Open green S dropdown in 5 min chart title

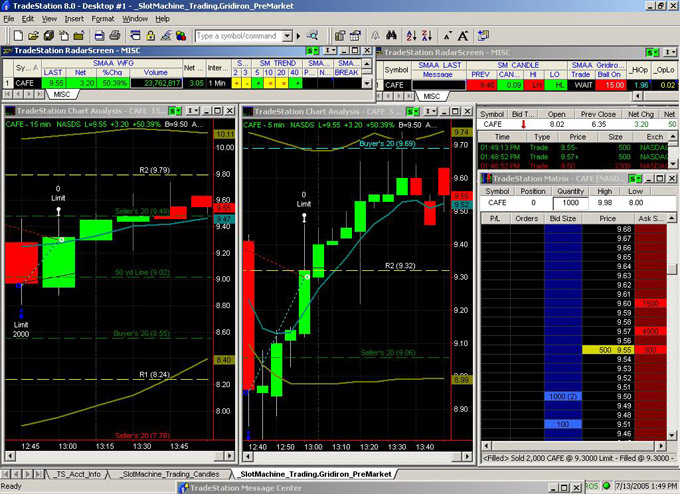(x=412, y=111)
